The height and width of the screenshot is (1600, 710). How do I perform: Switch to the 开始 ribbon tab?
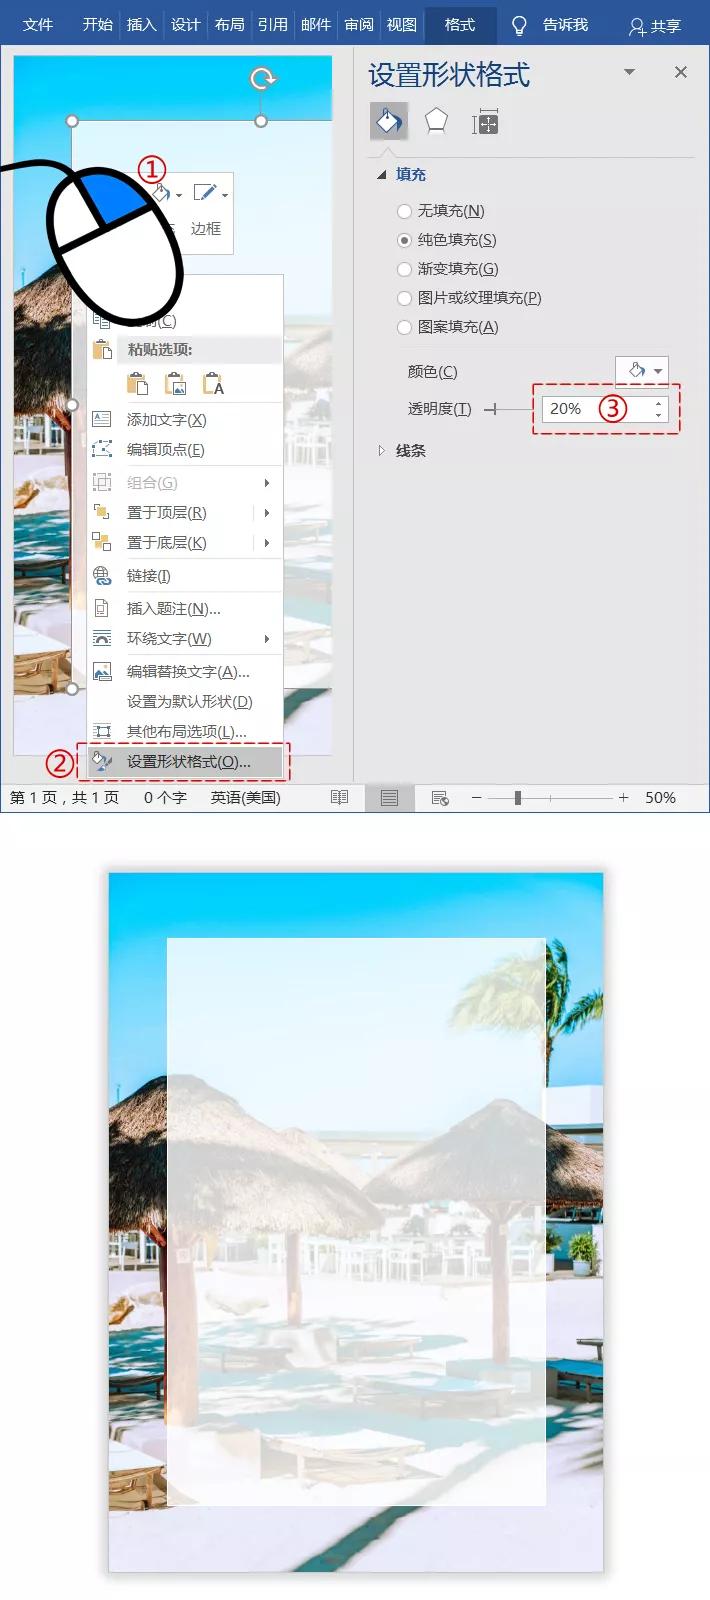tap(98, 24)
